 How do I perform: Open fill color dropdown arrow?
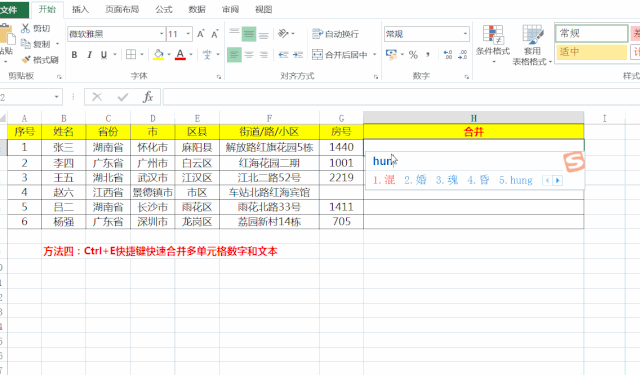pyautogui.click(x=169, y=54)
